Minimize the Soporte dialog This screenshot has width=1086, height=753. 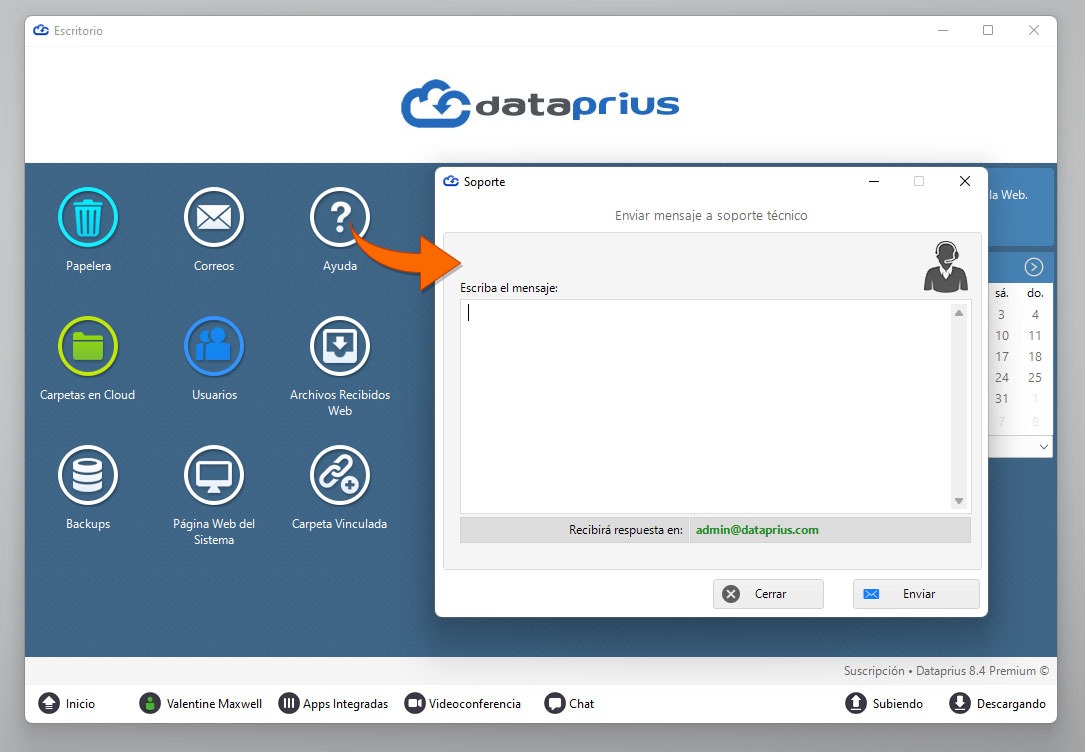(874, 181)
